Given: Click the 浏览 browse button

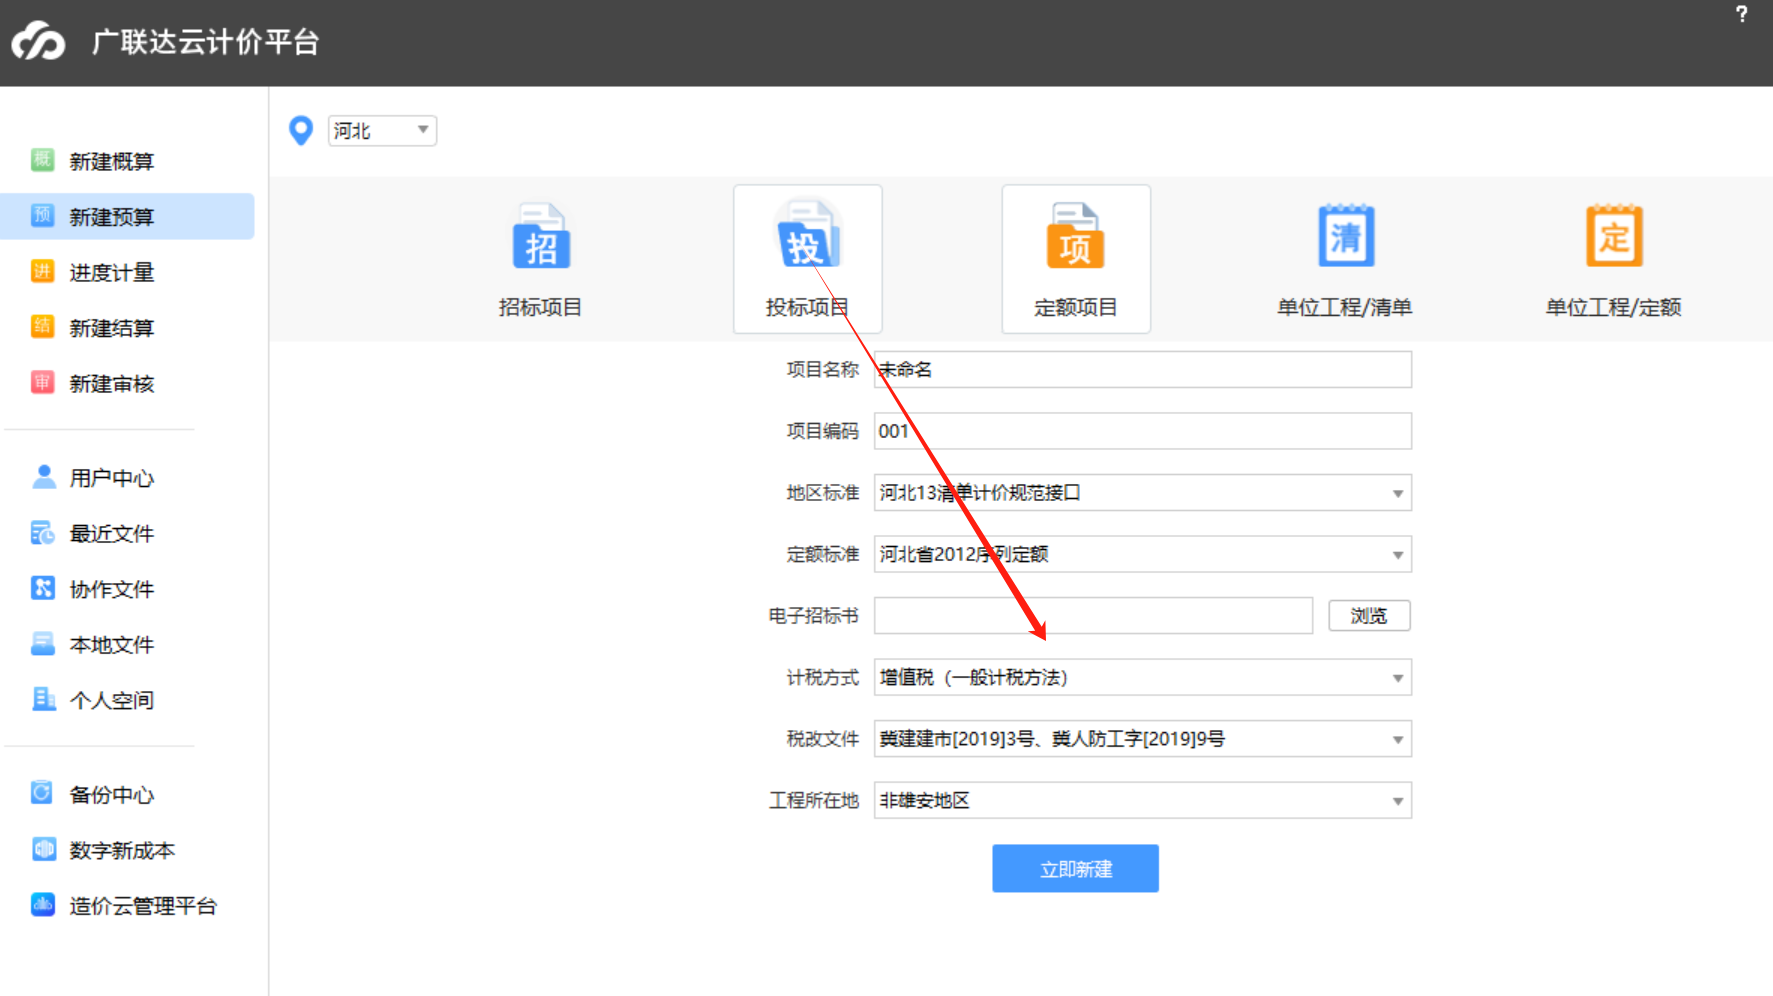Looking at the screenshot, I should [x=1369, y=616].
